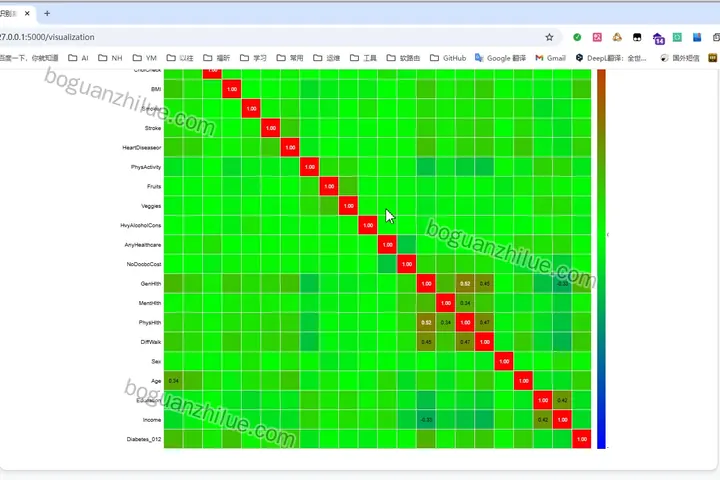Click the Fruits diagonal 1.00 cell

tap(329, 186)
